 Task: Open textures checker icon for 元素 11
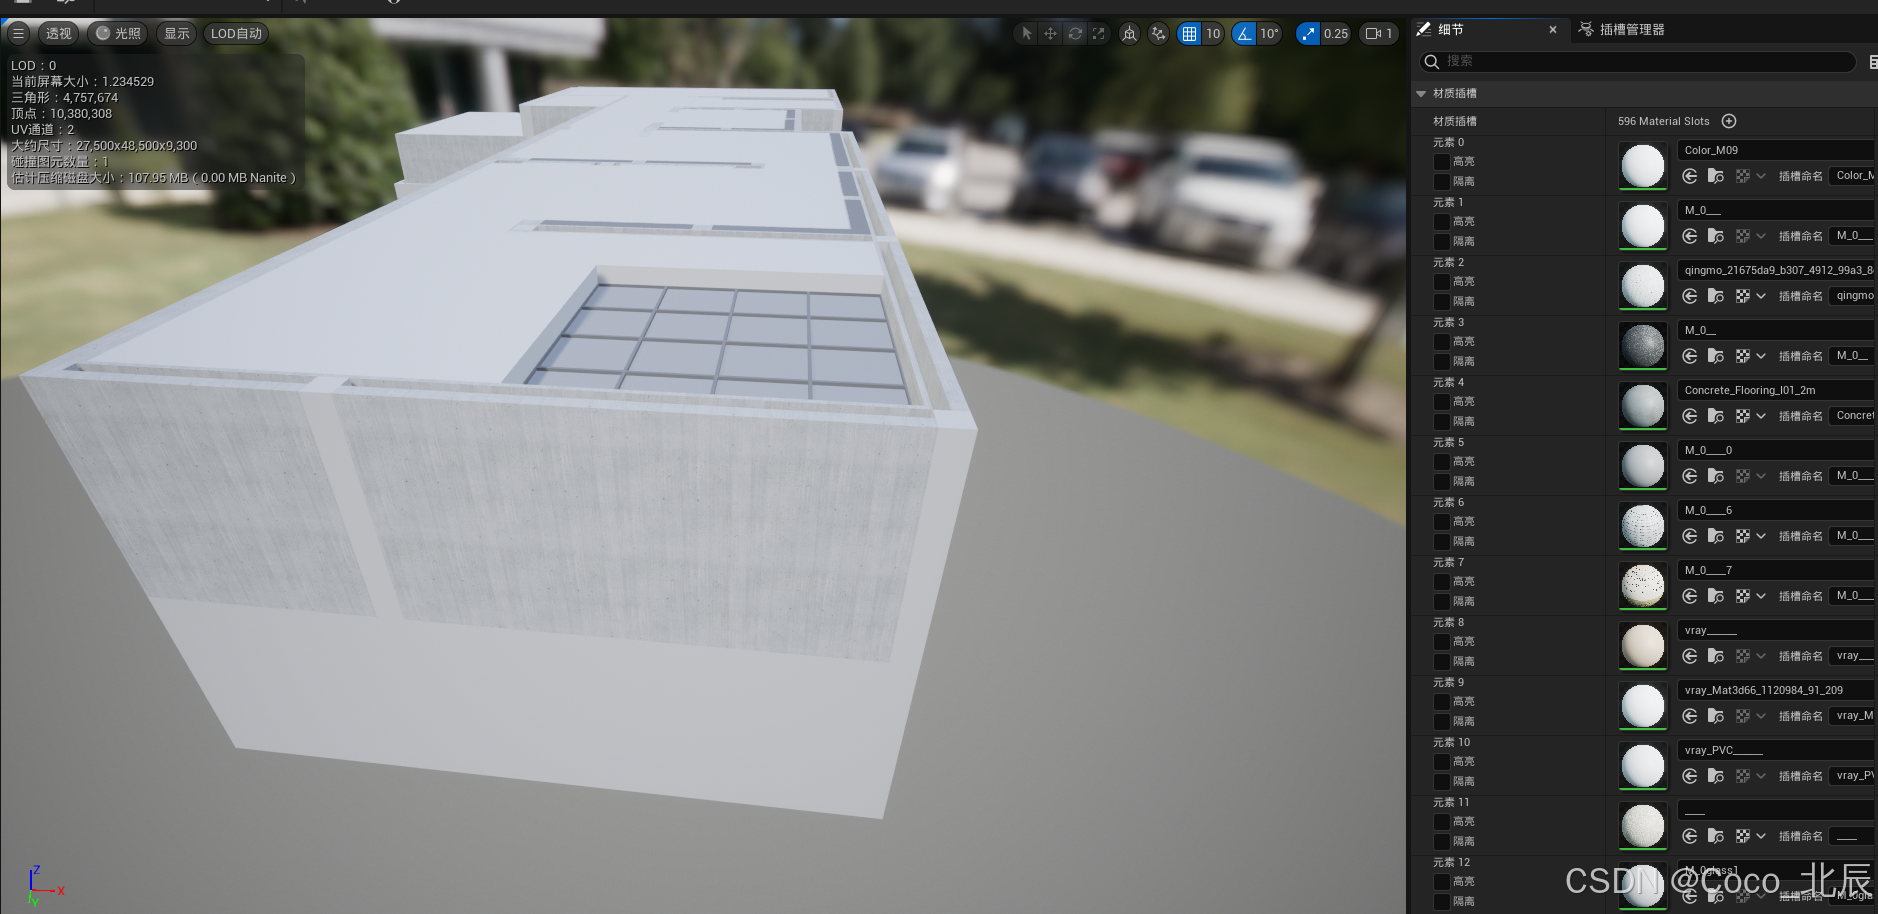click(1743, 836)
